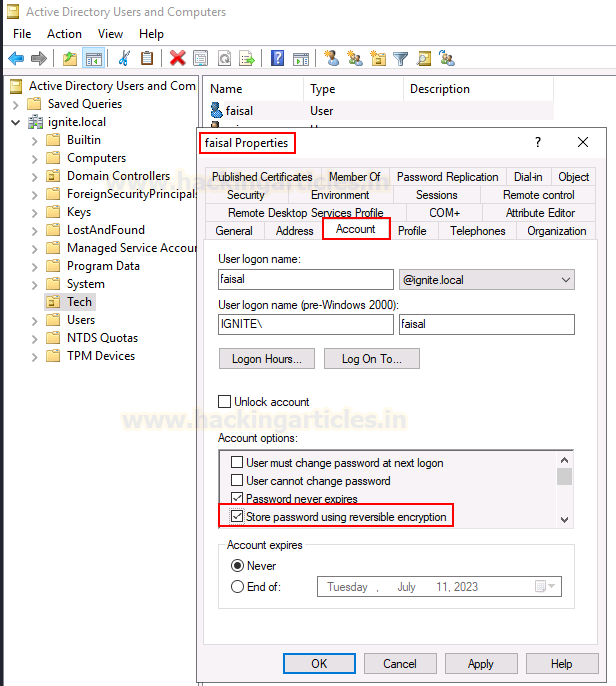Click the OK button
The image size is (616, 686).
coord(319,664)
